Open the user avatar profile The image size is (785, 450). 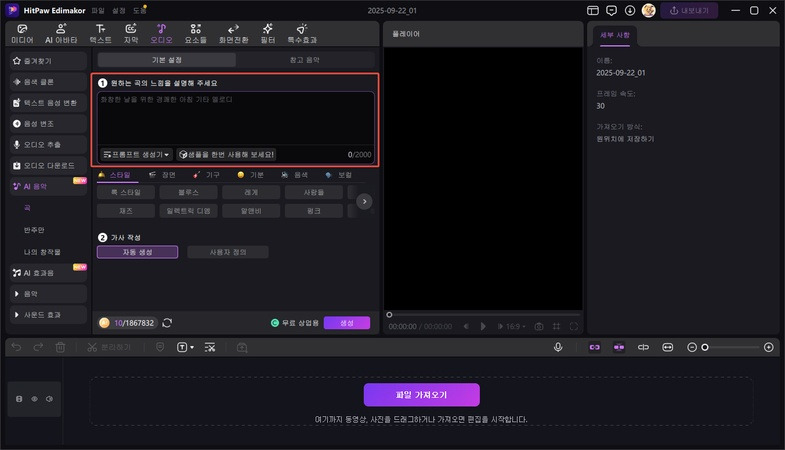pyautogui.click(x=648, y=11)
